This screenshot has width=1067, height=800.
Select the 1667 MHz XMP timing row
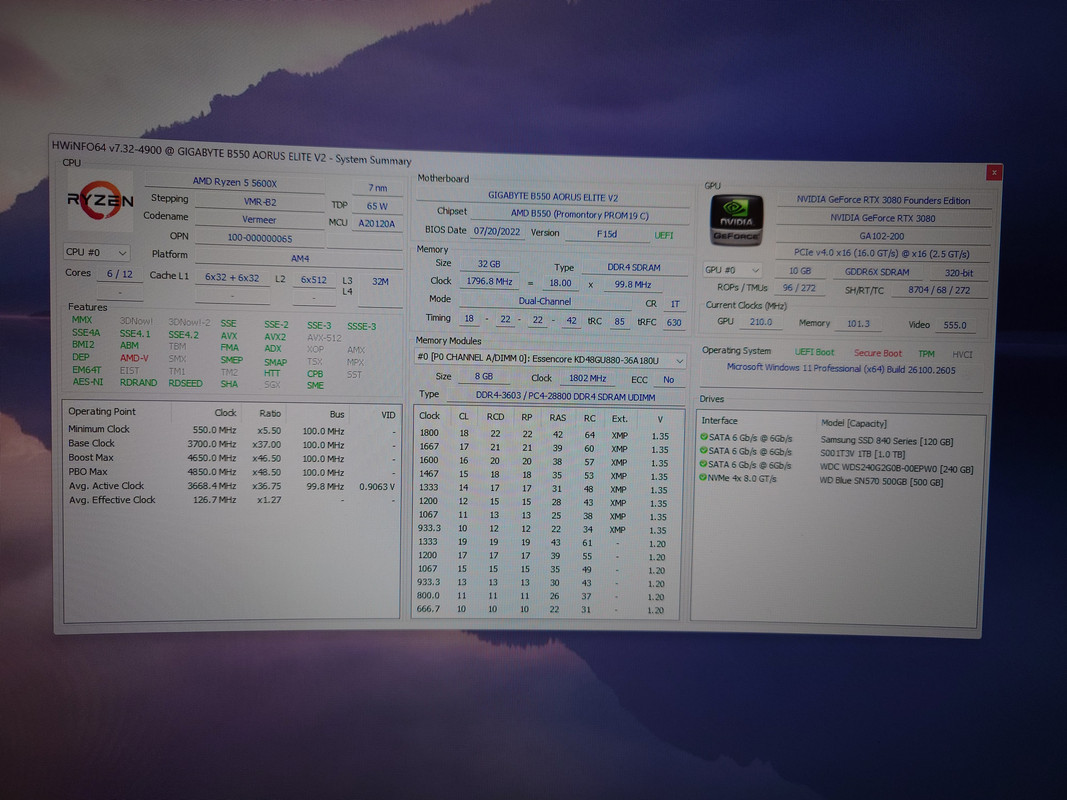click(x=544, y=448)
